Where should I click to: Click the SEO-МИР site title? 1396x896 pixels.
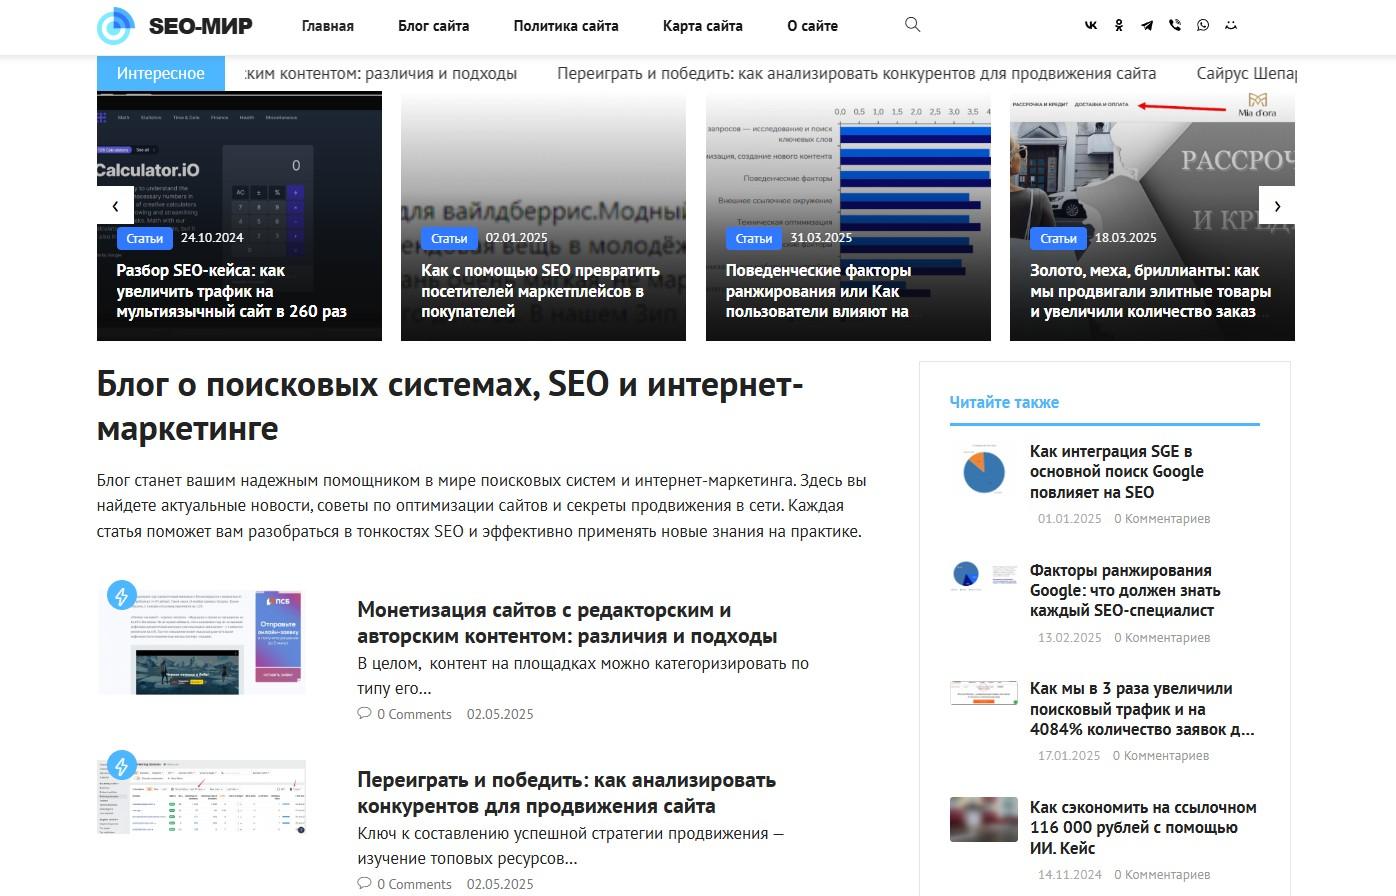[201, 26]
